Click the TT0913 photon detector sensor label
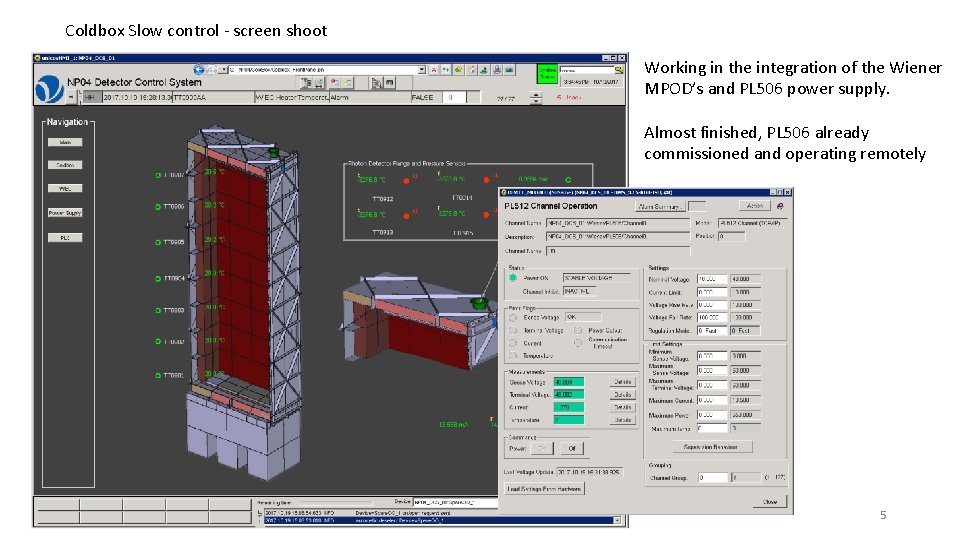The height and width of the screenshot is (540, 960). pyautogui.click(x=383, y=233)
